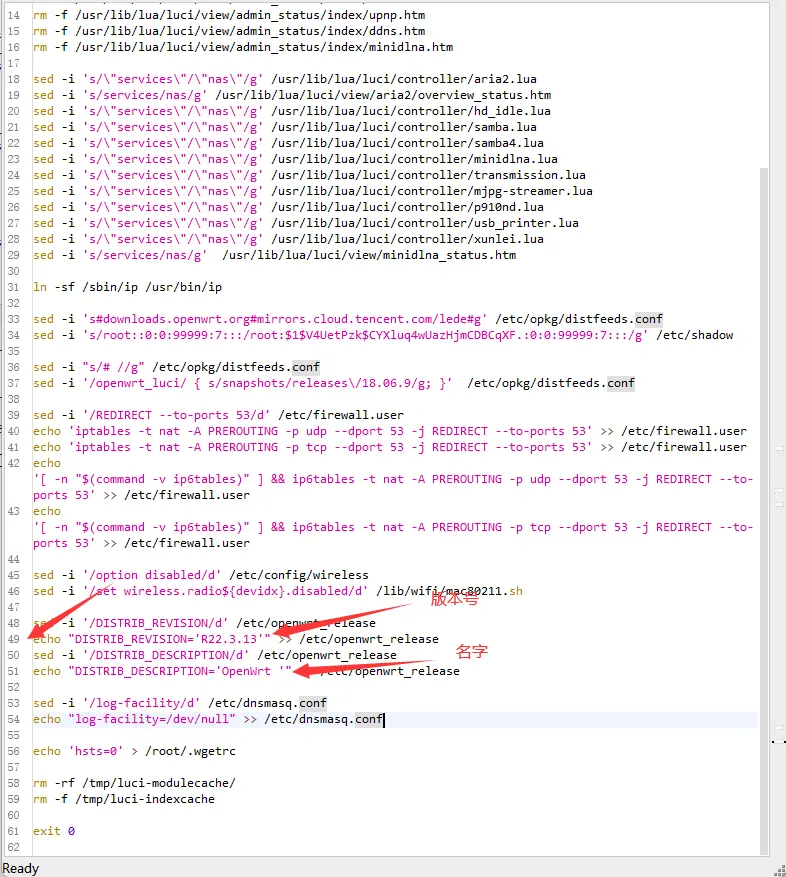
Task: Click the 'echo' keyword on line 42
Action: [47, 463]
